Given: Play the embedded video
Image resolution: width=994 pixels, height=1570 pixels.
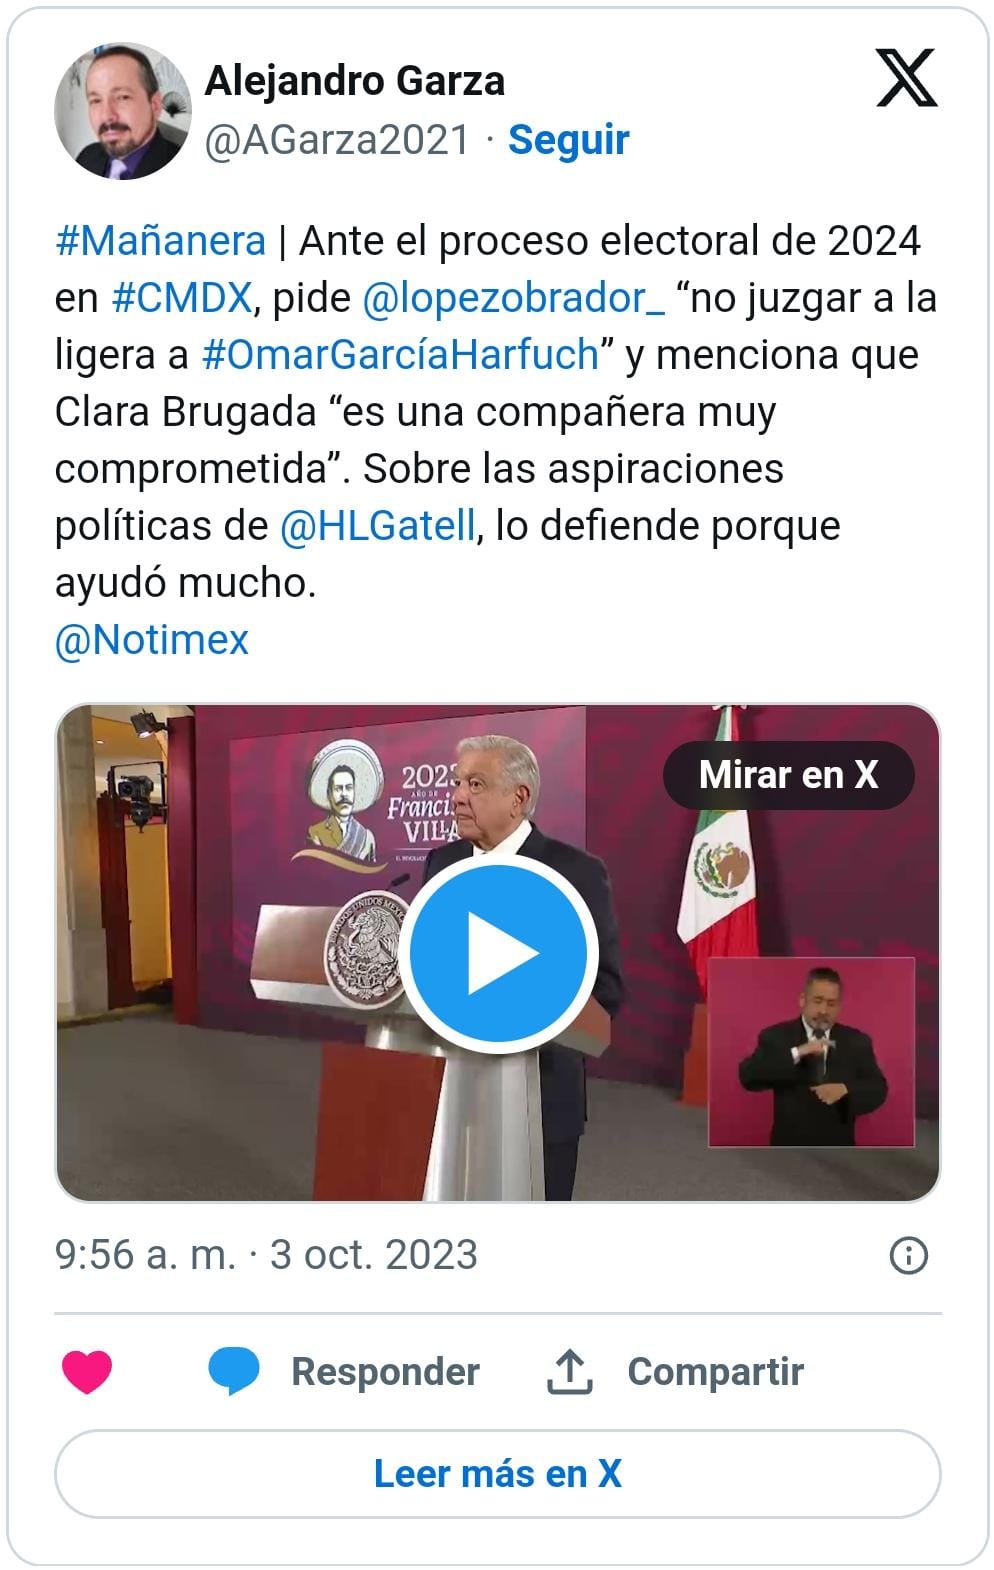Looking at the screenshot, I should [498, 952].
